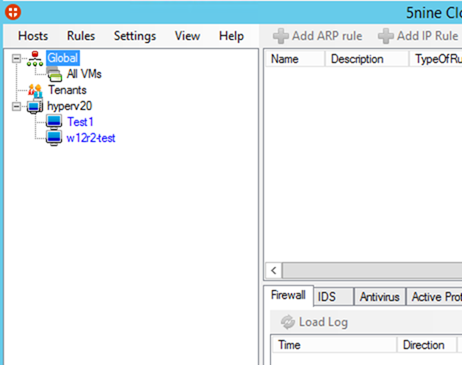Click the All VMs icon
The width and height of the screenshot is (462, 365).
coord(54,74)
